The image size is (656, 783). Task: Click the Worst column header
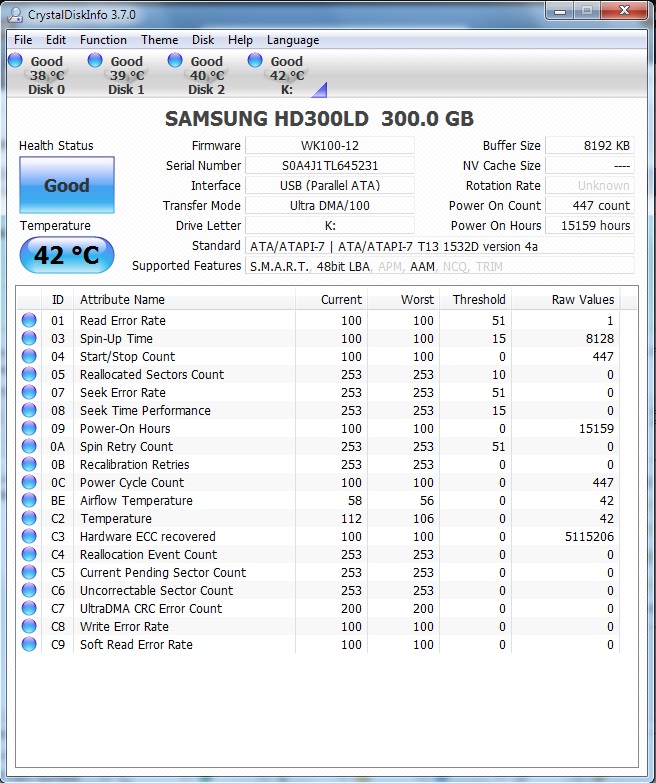point(403,300)
